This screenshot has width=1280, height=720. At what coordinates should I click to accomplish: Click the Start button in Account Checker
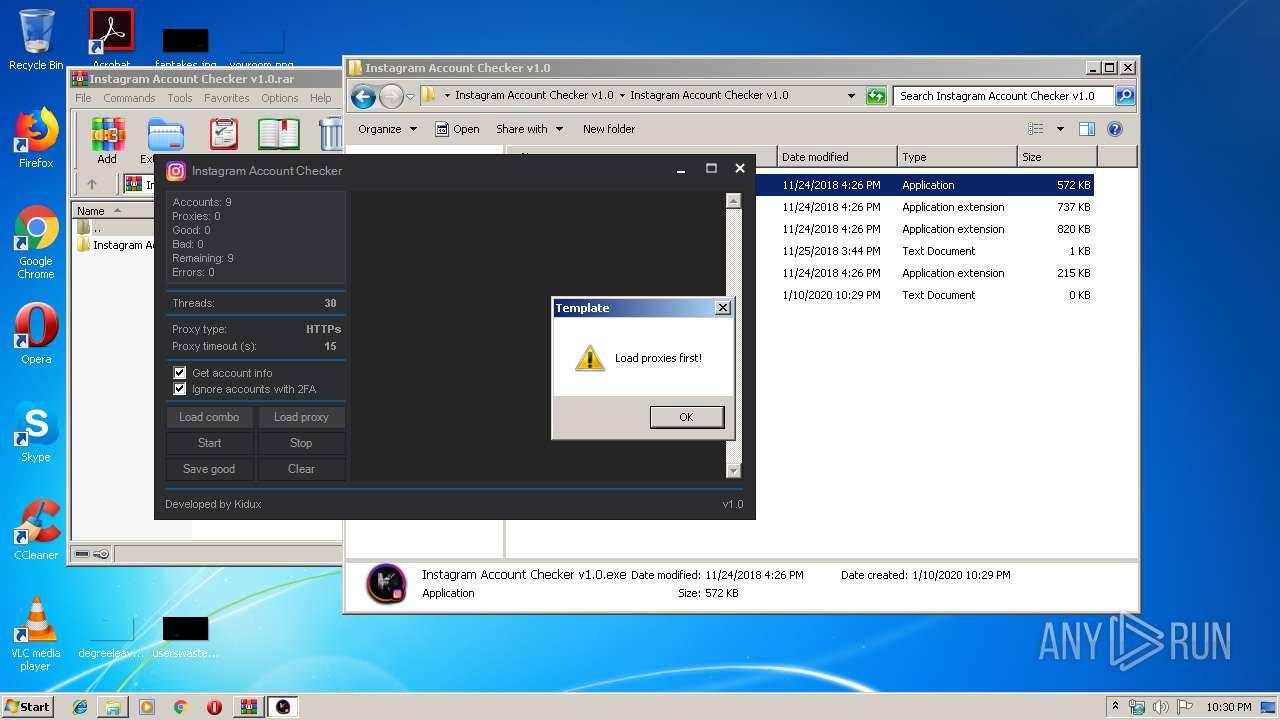209,443
